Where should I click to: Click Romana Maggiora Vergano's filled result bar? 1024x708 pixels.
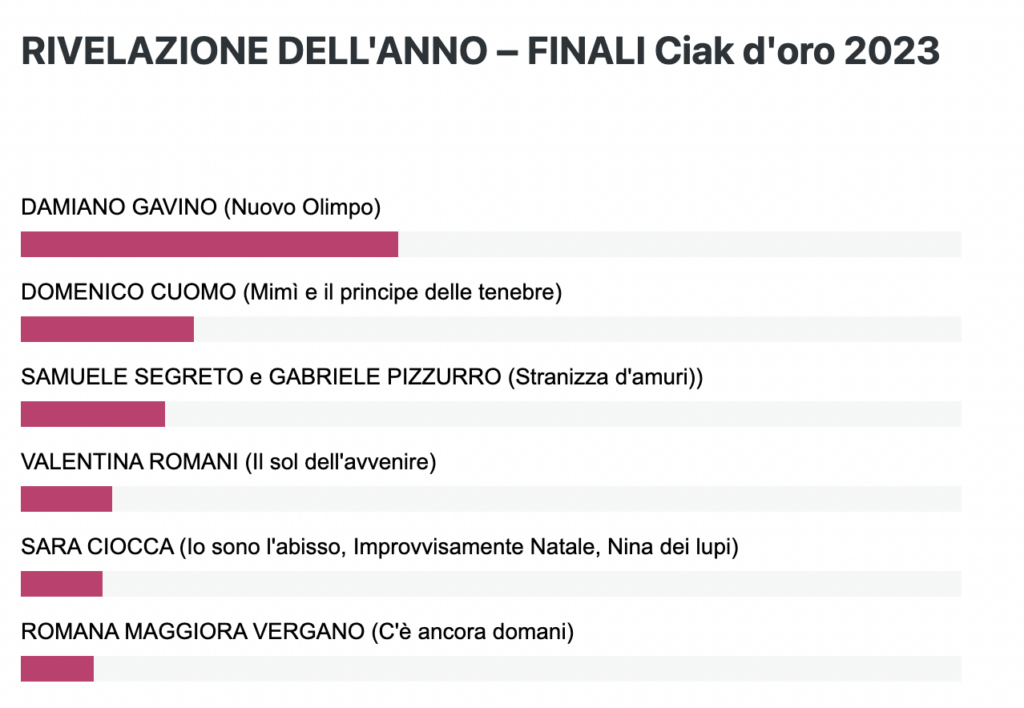[x=57, y=669]
